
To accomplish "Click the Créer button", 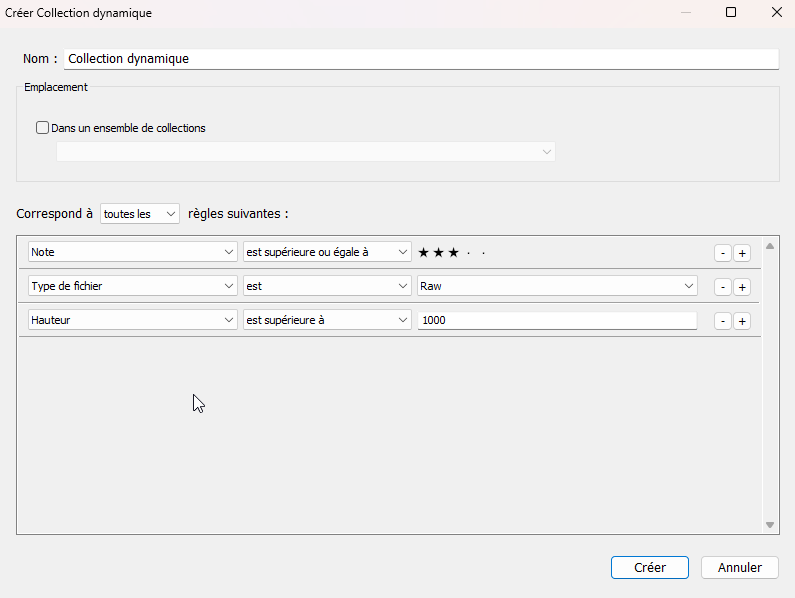I will tap(650, 567).
